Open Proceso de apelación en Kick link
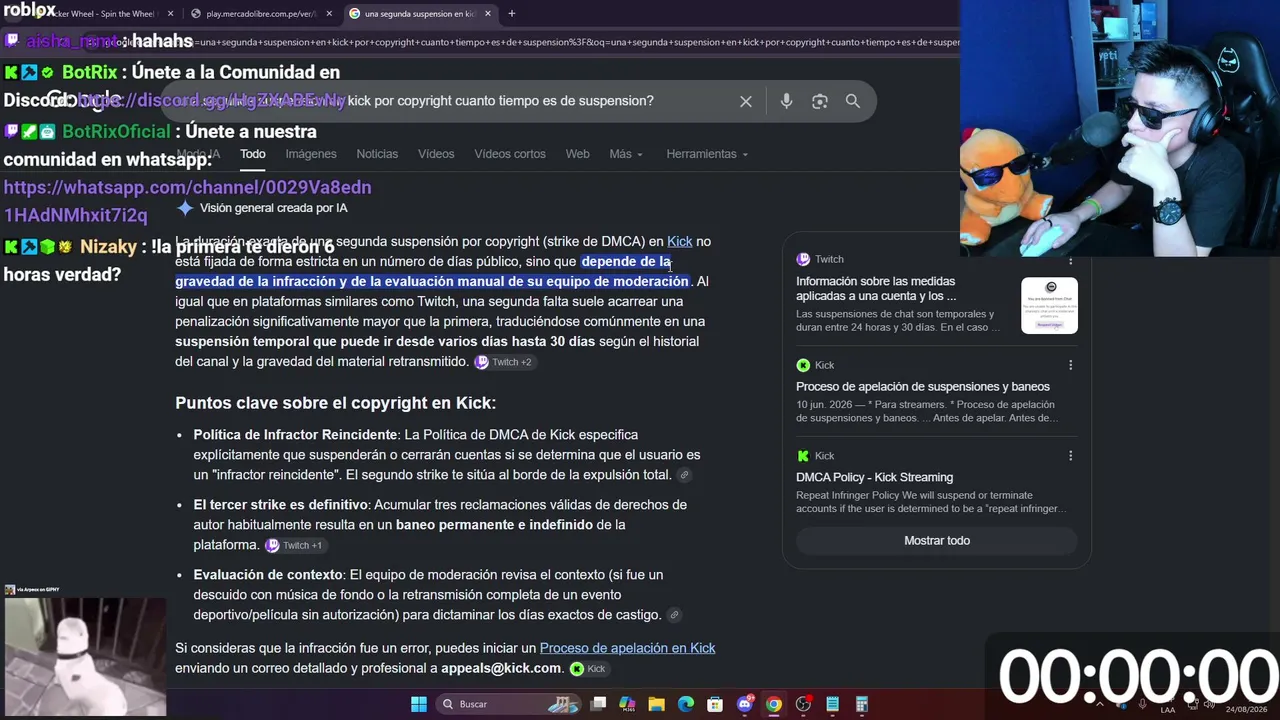The image size is (1280, 720). (628, 648)
